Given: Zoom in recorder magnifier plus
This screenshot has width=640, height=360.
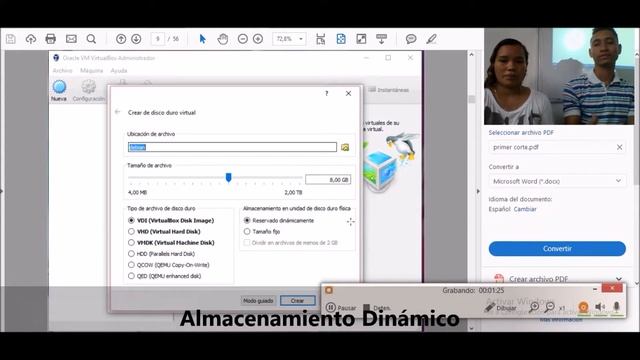Looking at the screenshot, I should (x=533, y=307).
